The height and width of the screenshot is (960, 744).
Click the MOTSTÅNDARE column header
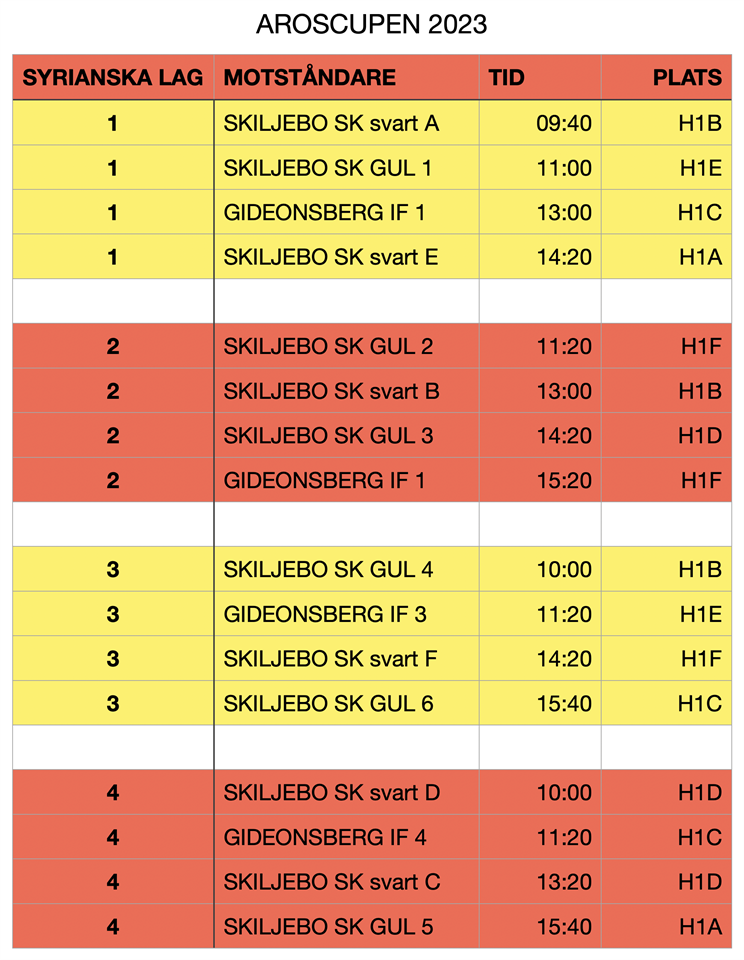click(310, 78)
